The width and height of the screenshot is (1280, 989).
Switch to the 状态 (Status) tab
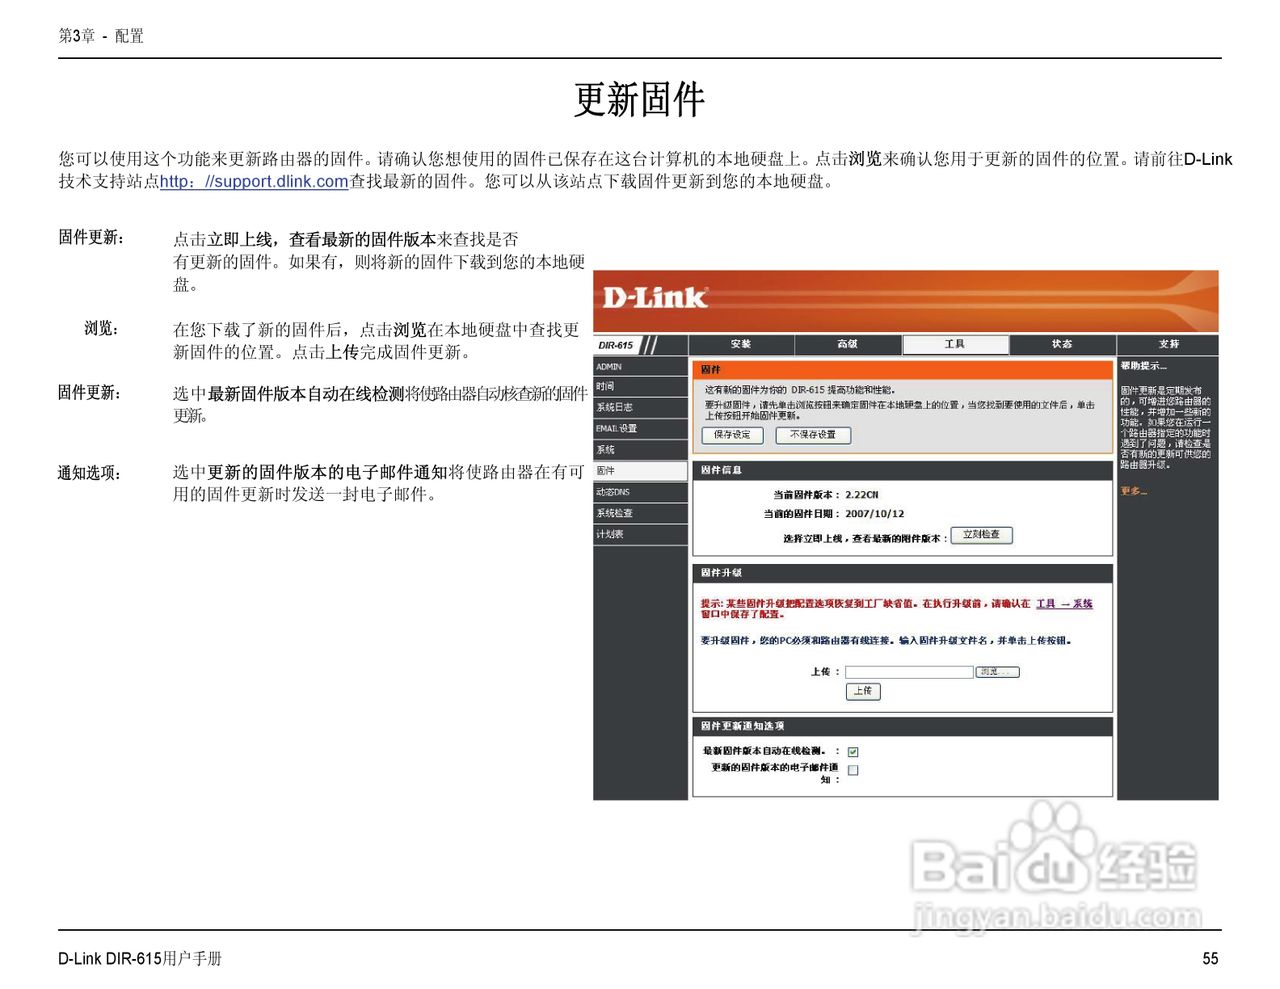tap(1062, 344)
